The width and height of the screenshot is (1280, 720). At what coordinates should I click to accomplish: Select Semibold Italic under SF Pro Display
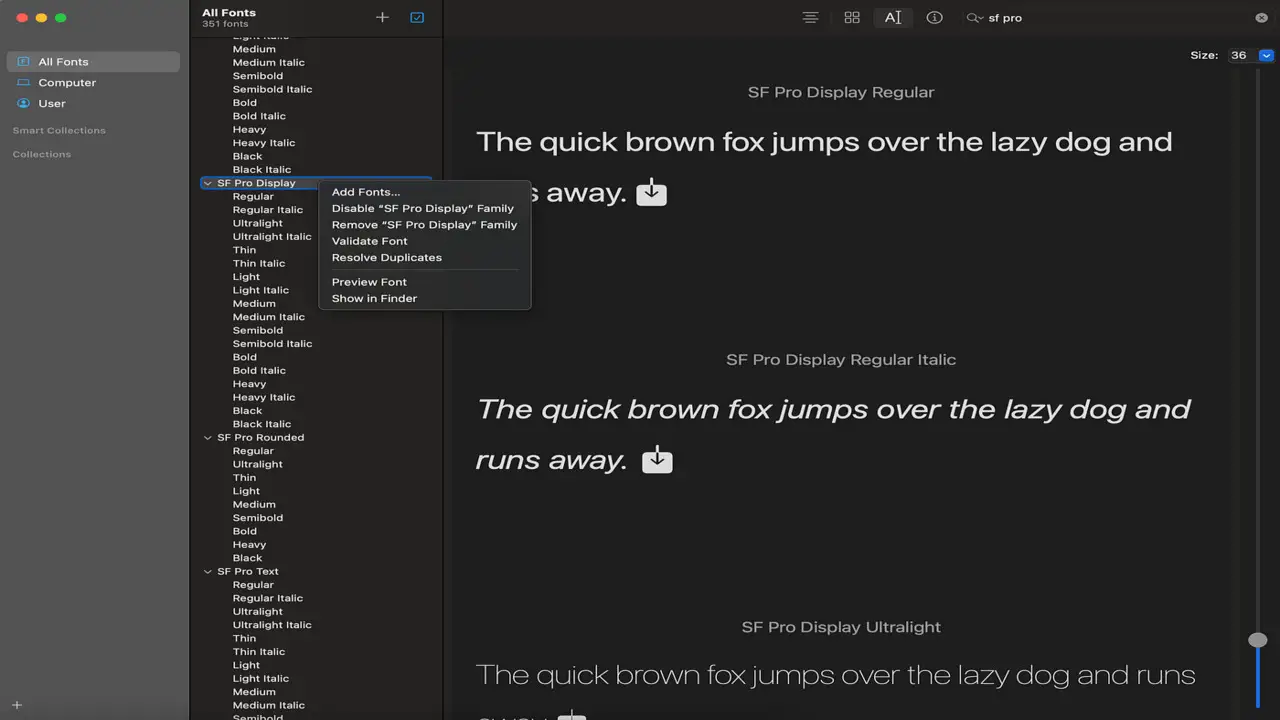click(x=273, y=344)
